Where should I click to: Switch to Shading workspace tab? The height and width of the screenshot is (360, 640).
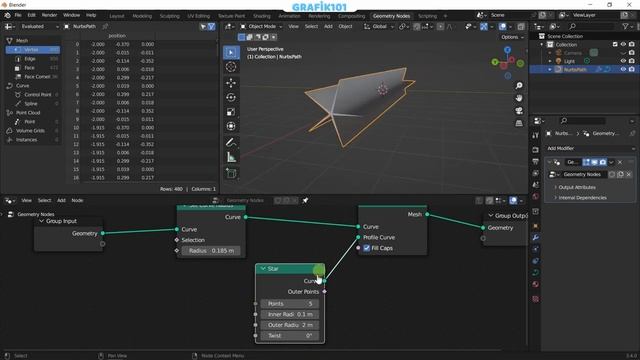(262, 16)
